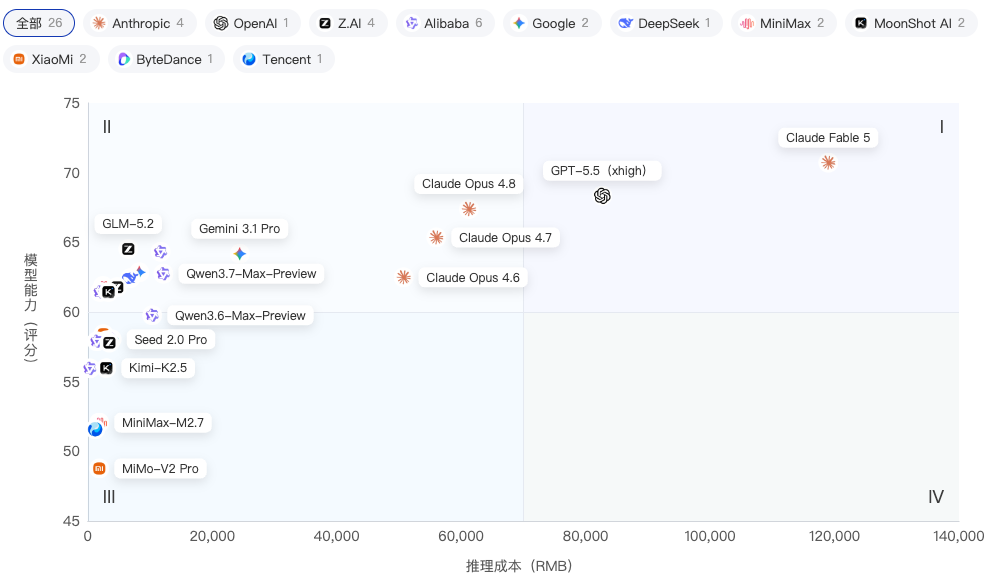Click the Qwen3.7-Max-Preview Alibaba marker
This screenshot has height=581, width=998.
click(164, 274)
